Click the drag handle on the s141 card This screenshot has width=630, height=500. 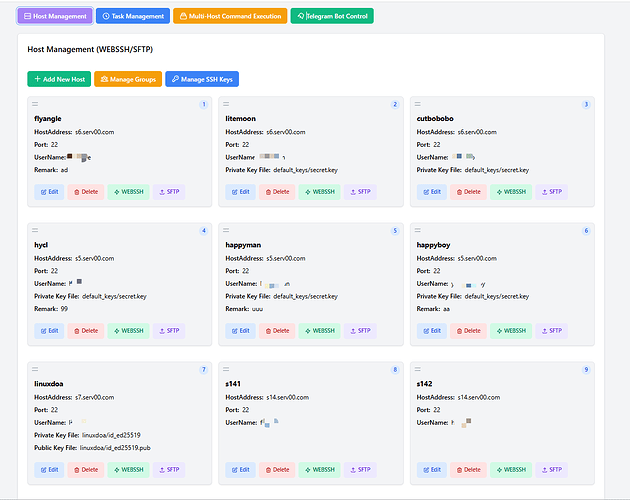[x=226, y=369]
